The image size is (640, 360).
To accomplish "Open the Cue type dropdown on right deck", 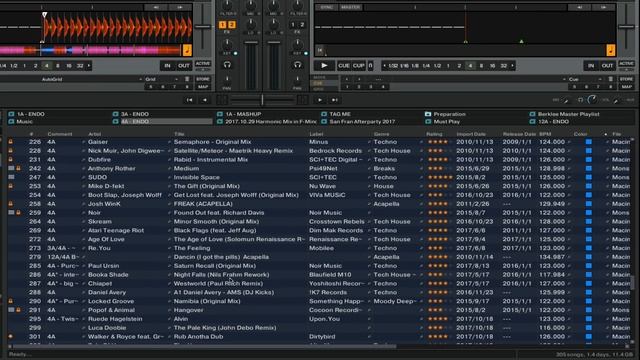I will (x=600, y=79).
